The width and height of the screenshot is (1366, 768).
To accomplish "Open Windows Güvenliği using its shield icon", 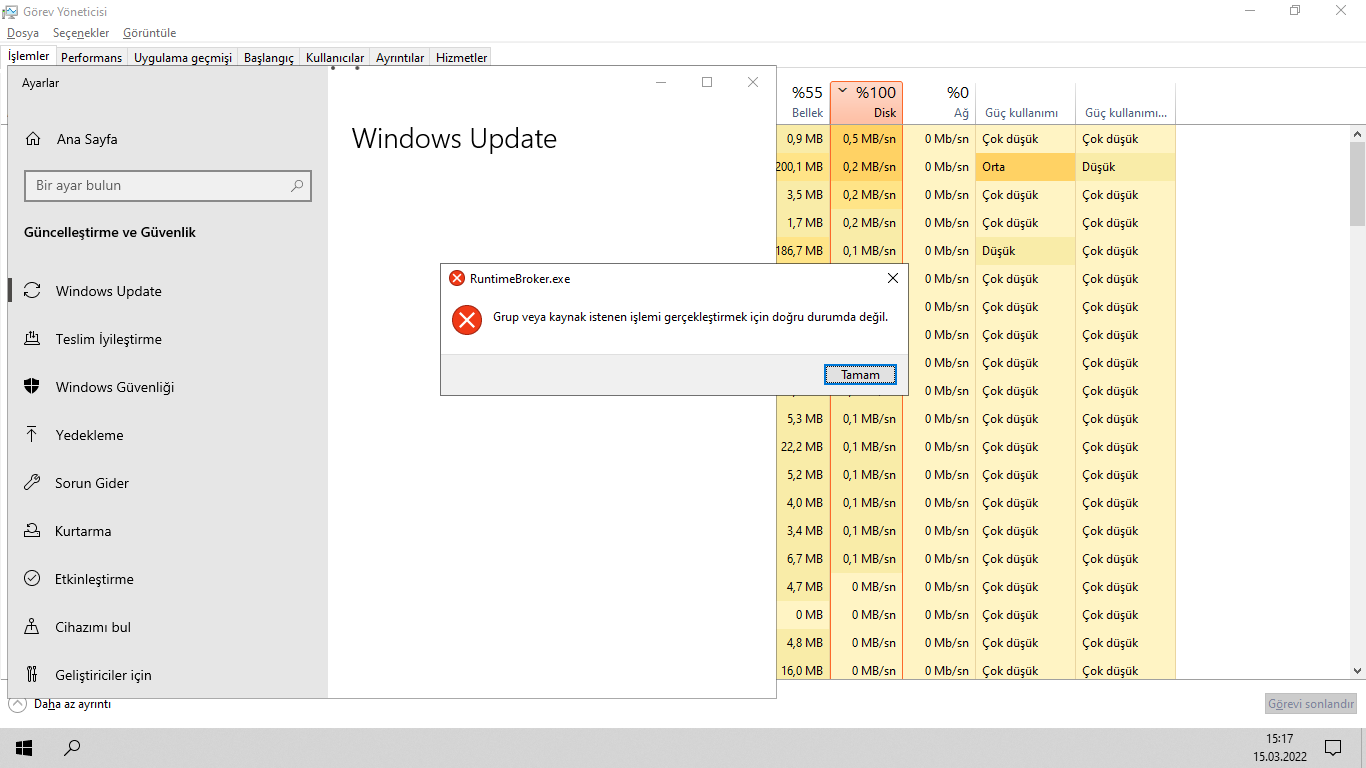I will pos(32,387).
